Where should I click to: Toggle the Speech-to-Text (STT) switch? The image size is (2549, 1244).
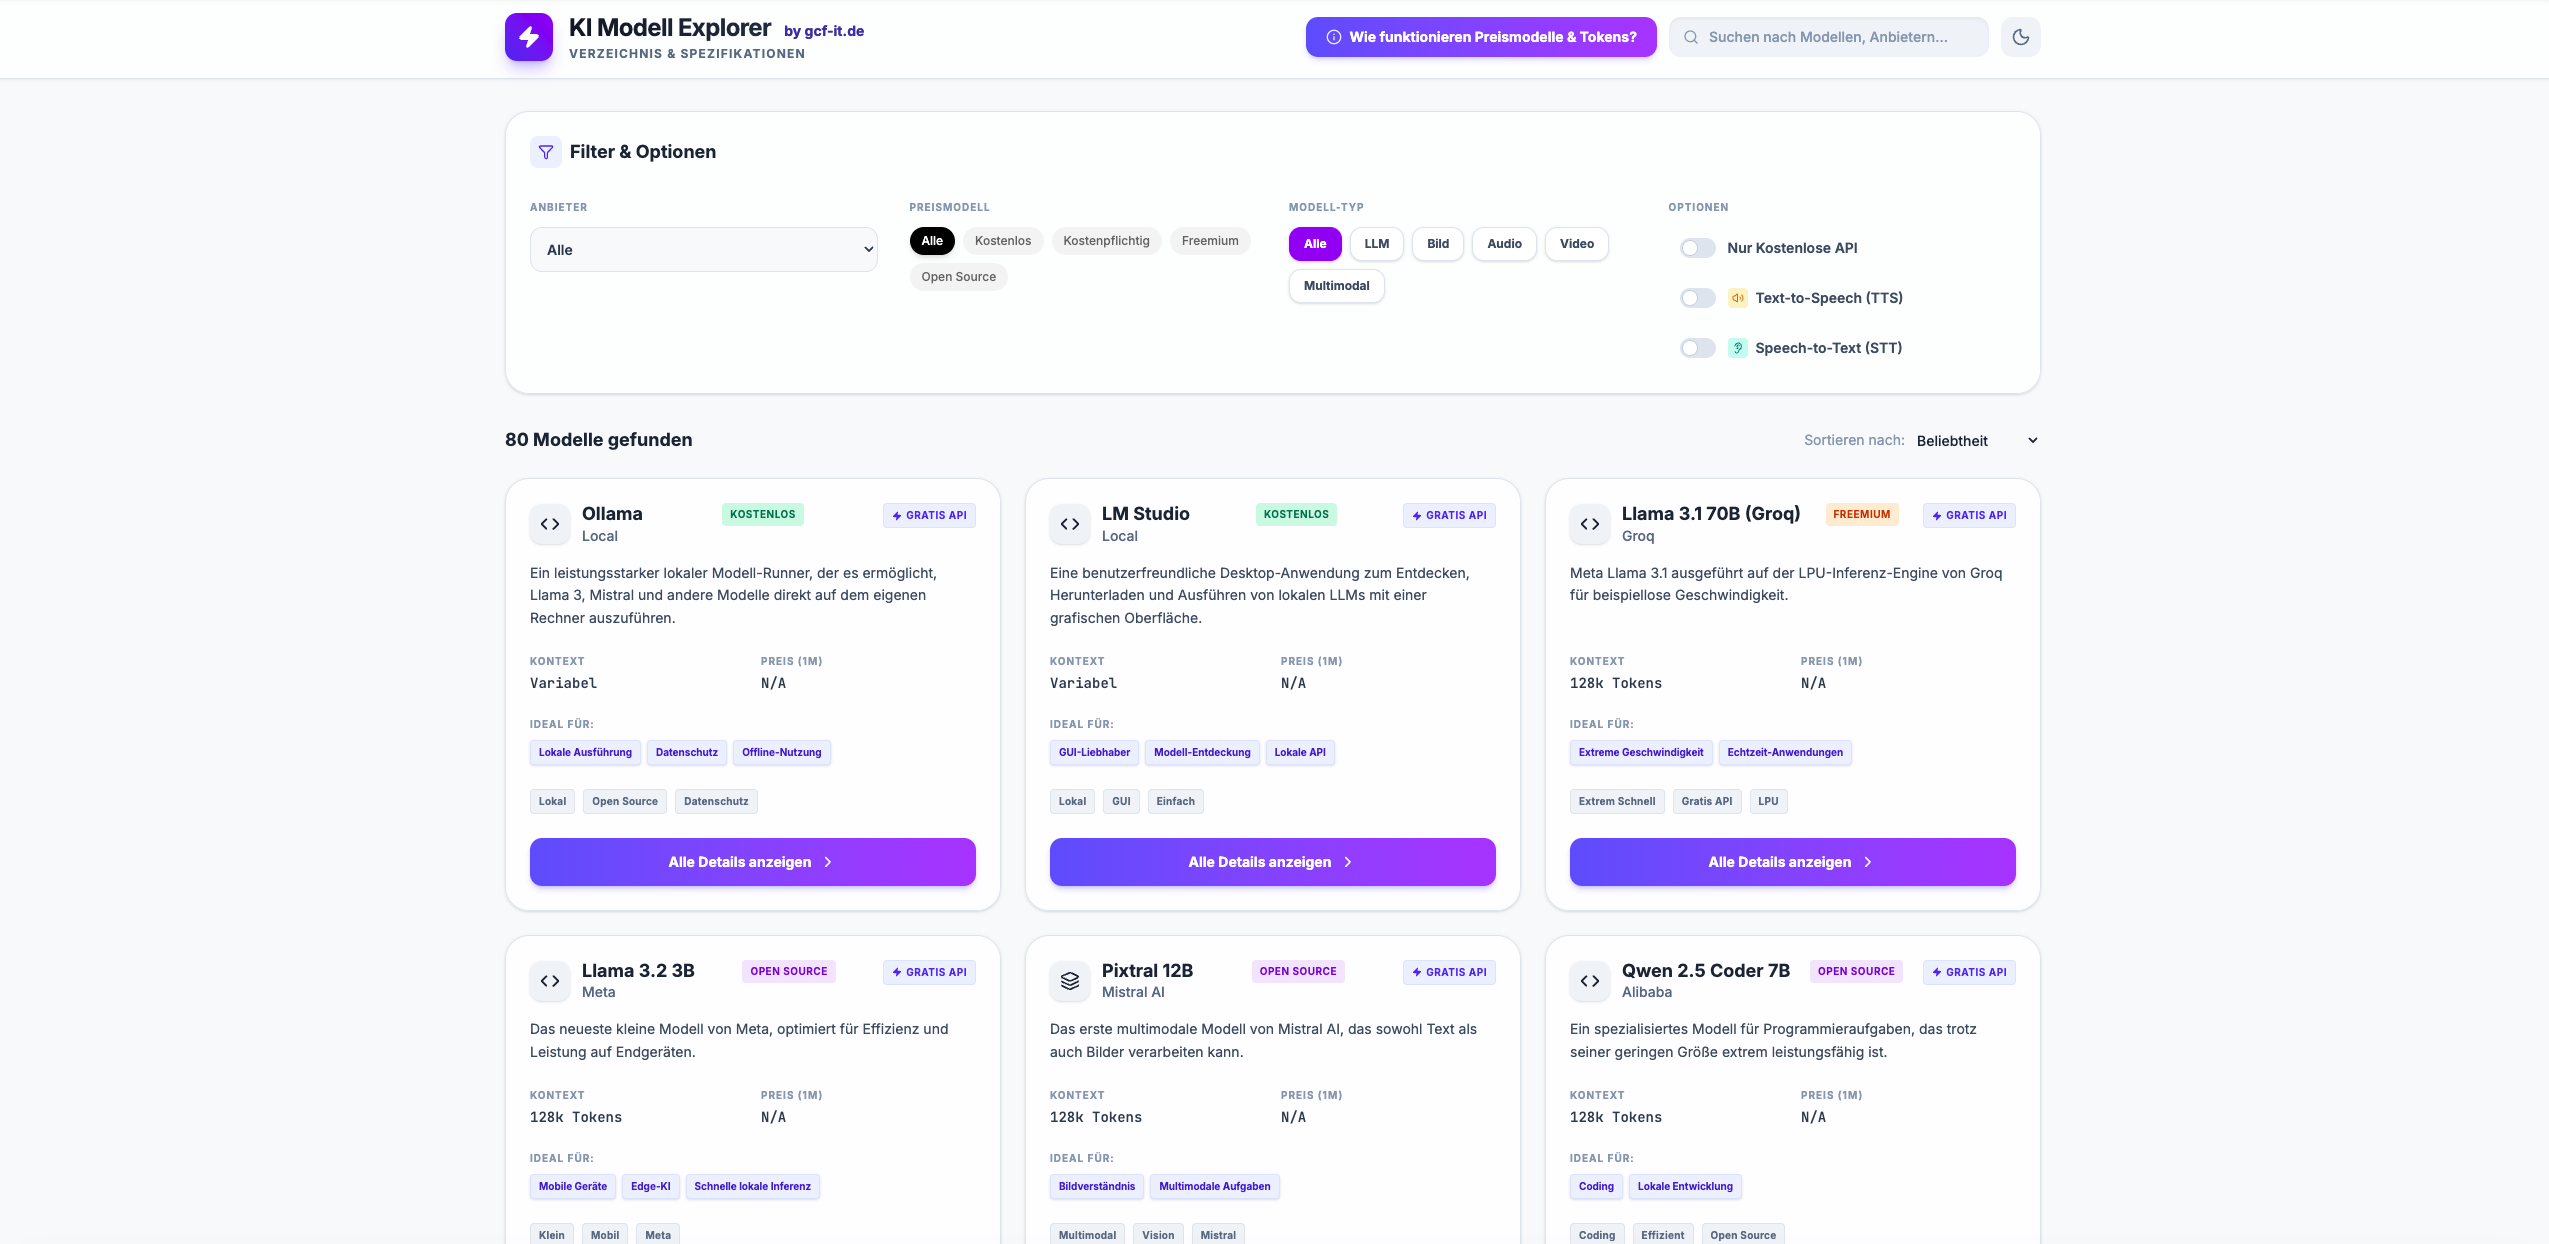(x=1698, y=348)
